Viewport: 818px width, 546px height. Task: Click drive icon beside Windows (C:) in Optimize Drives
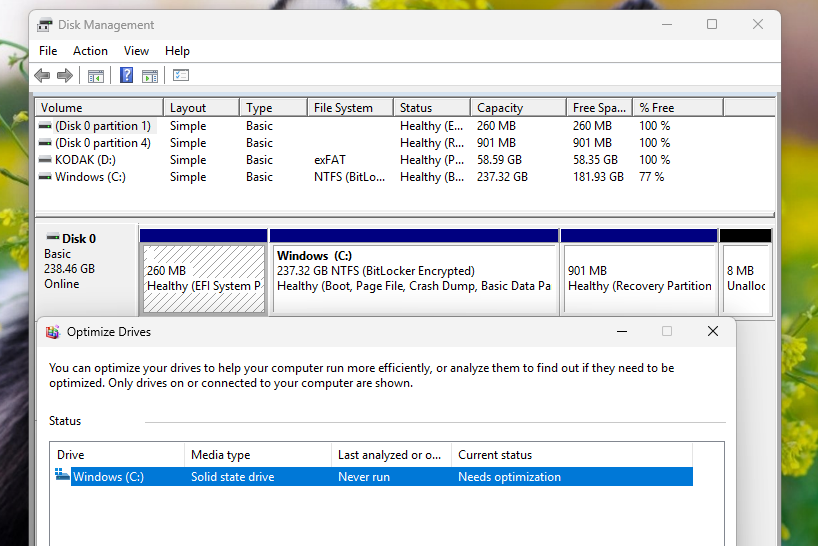tap(62, 475)
